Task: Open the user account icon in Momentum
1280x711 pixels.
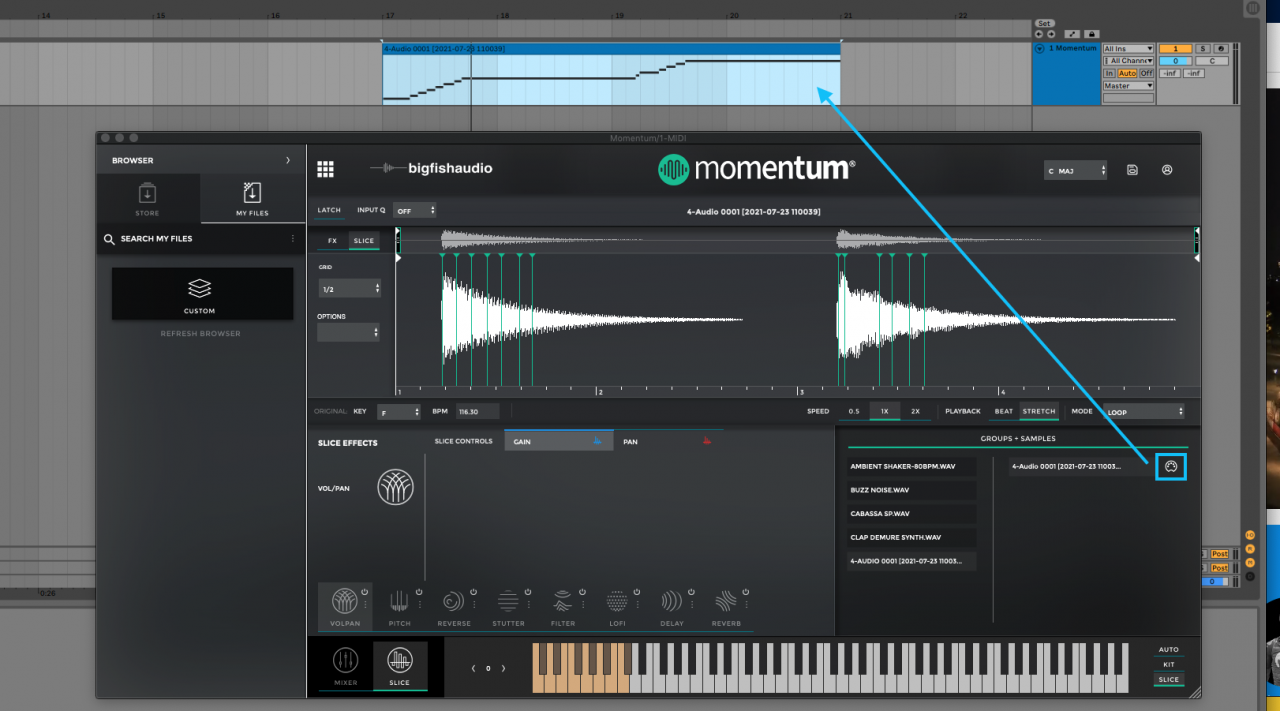Action: (1166, 170)
